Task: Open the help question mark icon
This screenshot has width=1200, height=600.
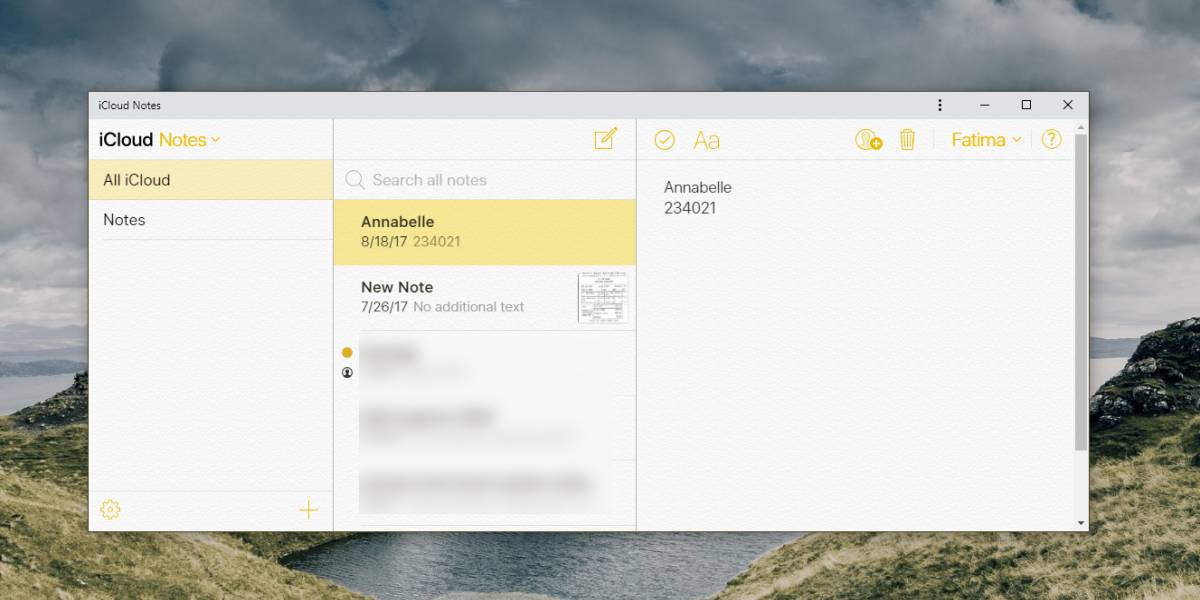Action: pos(1051,140)
